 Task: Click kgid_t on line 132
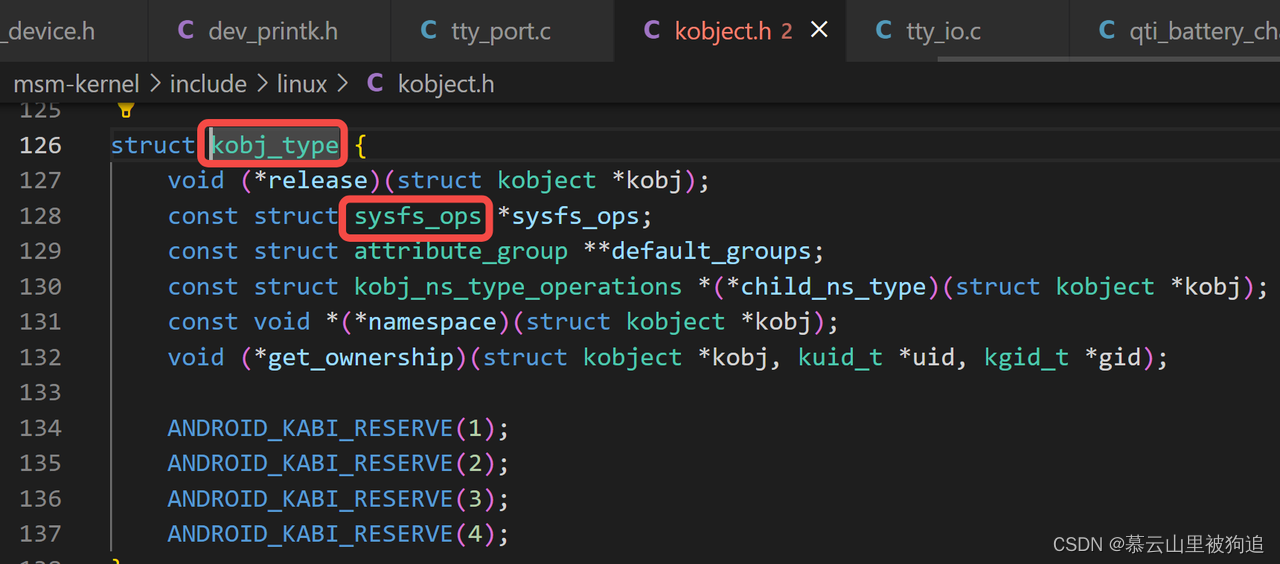pyautogui.click(x=1027, y=357)
